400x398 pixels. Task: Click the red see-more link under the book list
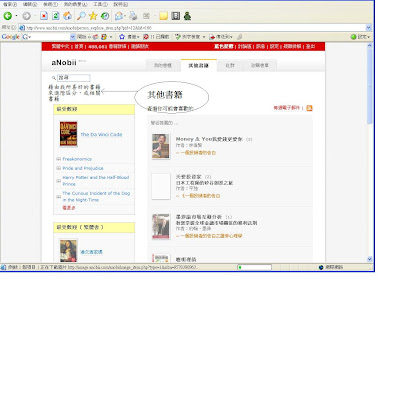coord(69,208)
